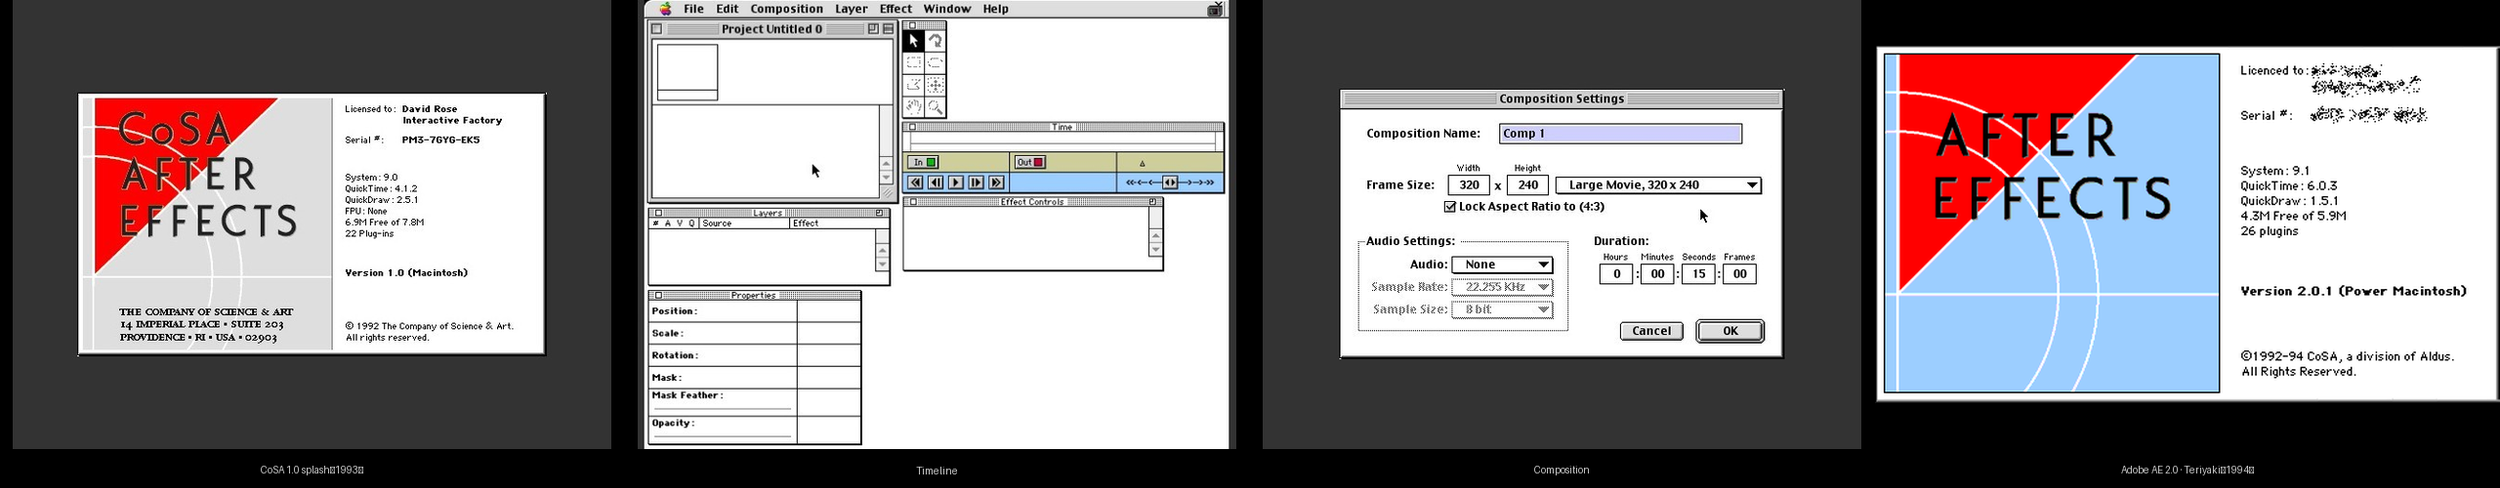The image size is (2500, 488).
Task: Click Cancel in Composition Settings
Action: pyautogui.click(x=1651, y=331)
